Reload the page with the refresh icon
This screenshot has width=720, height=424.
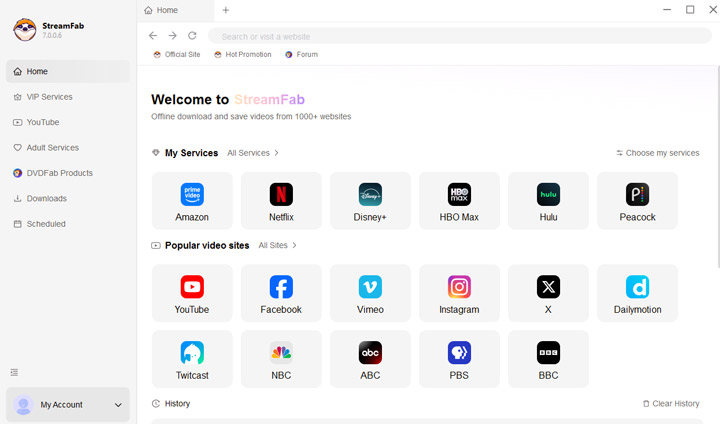[x=192, y=35]
